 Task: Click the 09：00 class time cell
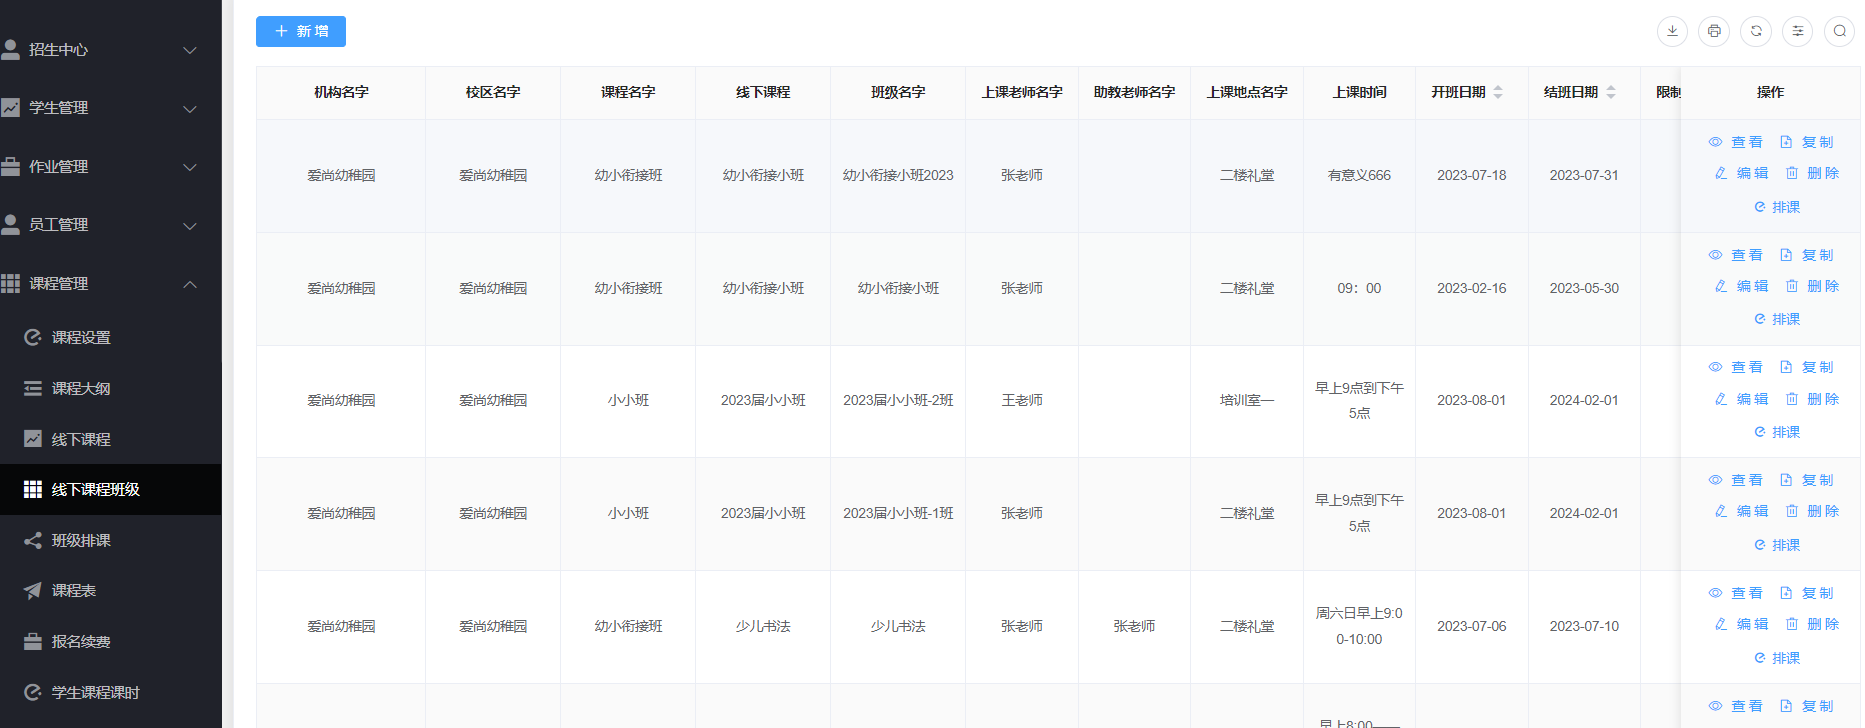coord(1359,288)
